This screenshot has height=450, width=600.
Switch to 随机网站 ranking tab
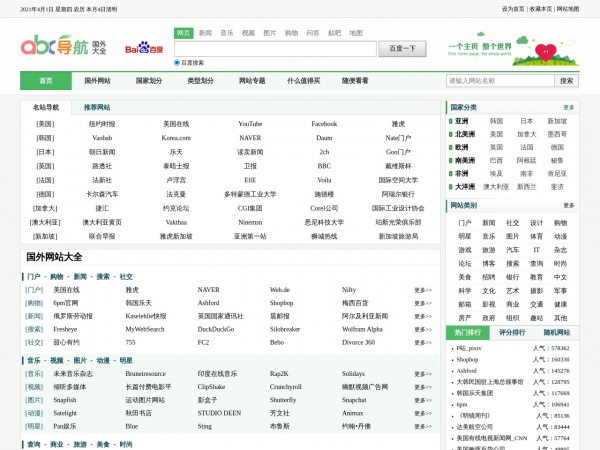(x=556, y=332)
